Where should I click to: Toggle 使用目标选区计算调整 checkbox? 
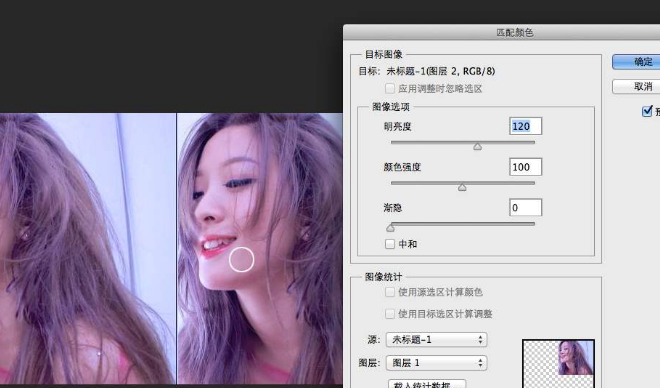coord(390,314)
